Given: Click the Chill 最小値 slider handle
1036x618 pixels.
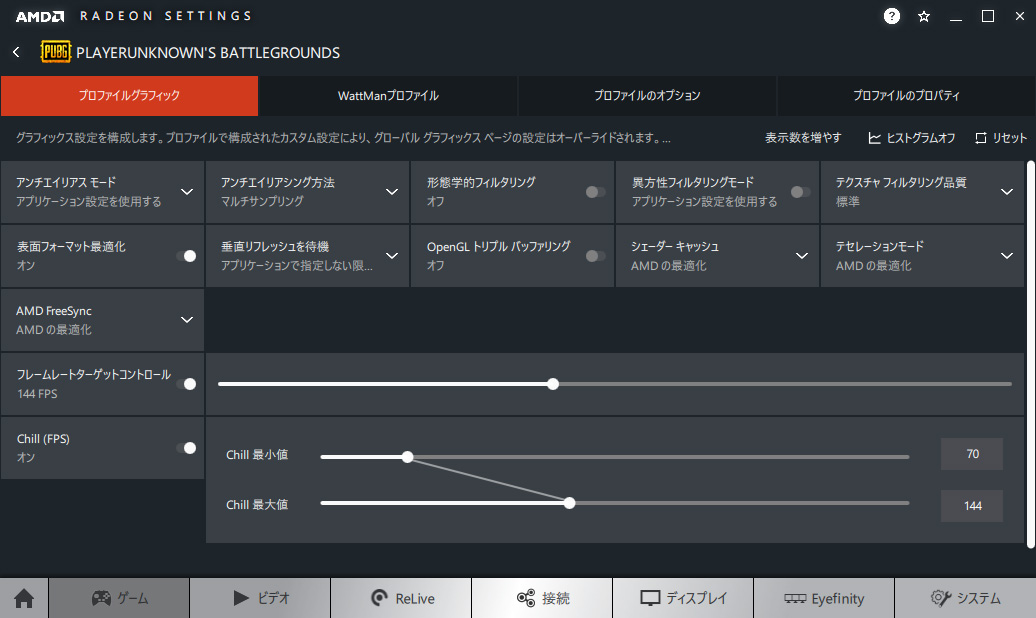Looking at the screenshot, I should [x=407, y=457].
